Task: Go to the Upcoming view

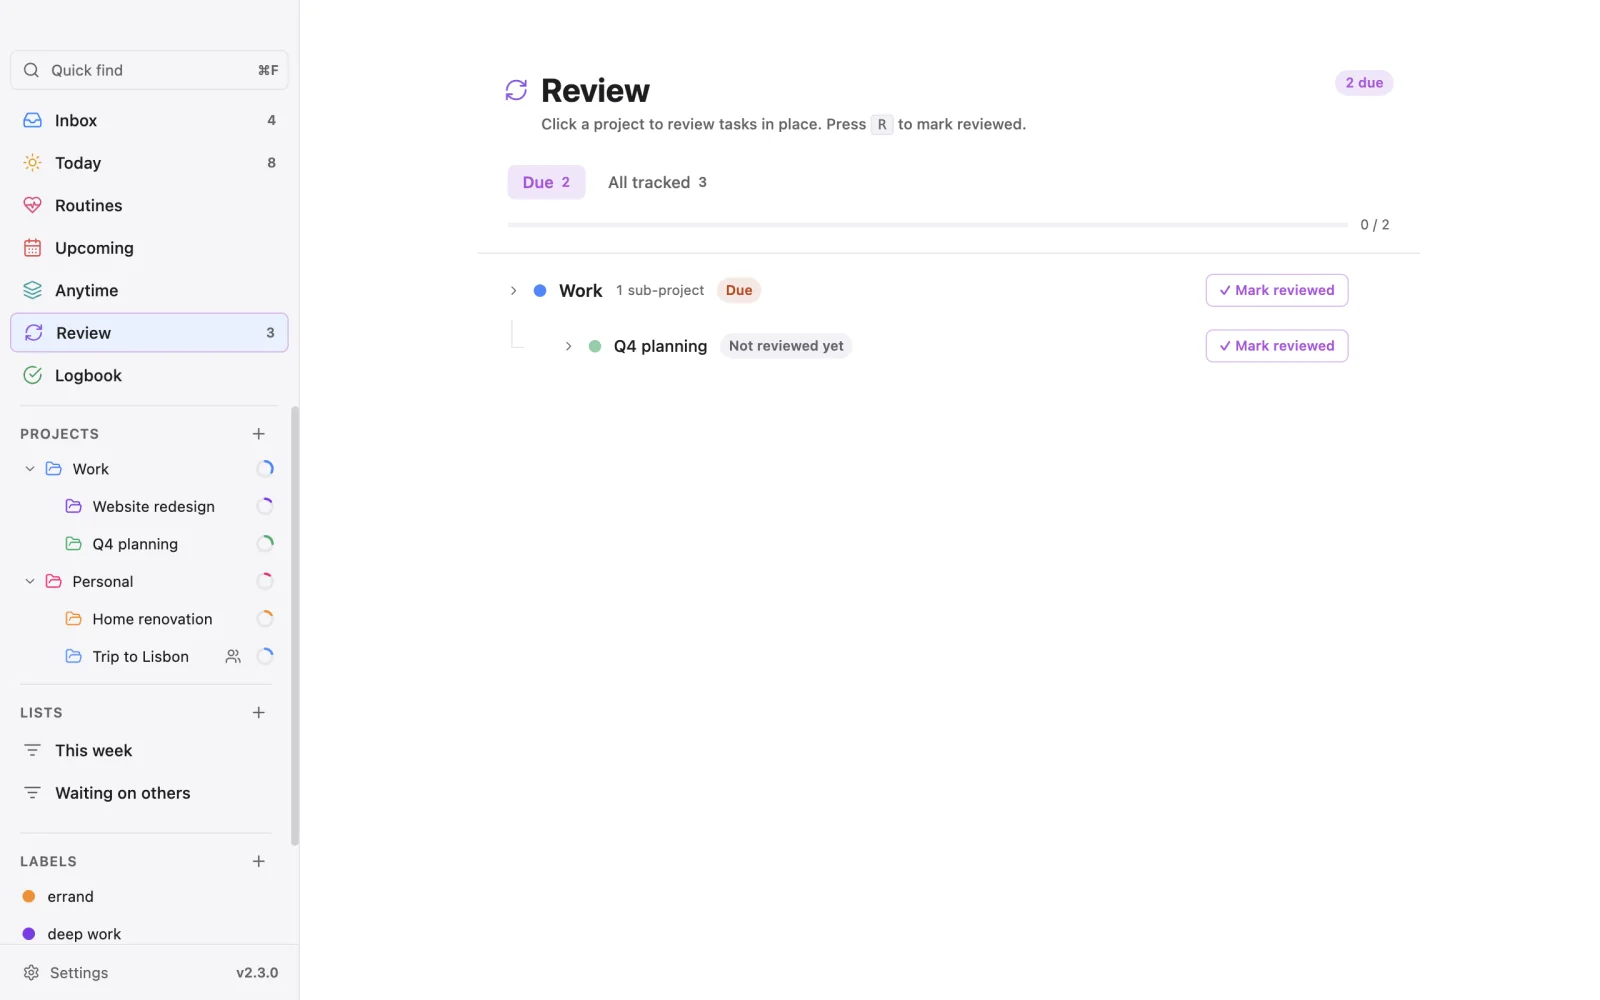Action: [149, 248]
